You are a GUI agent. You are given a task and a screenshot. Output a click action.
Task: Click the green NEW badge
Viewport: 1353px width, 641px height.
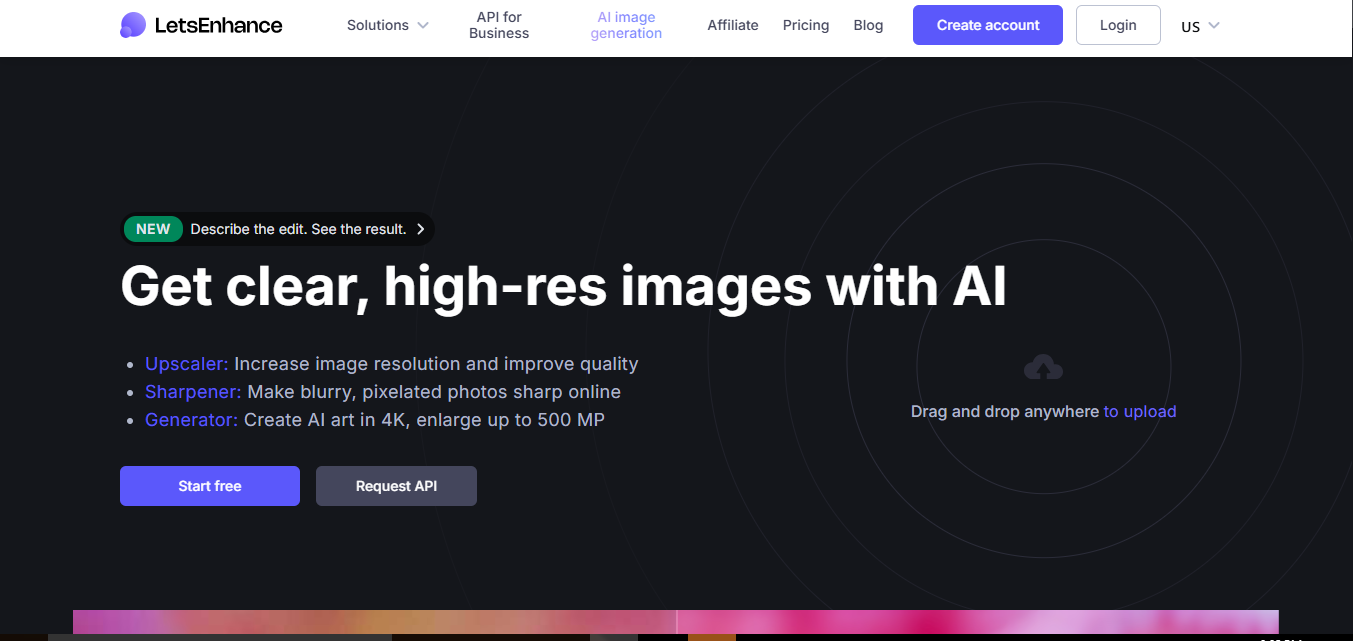[153, 229]
